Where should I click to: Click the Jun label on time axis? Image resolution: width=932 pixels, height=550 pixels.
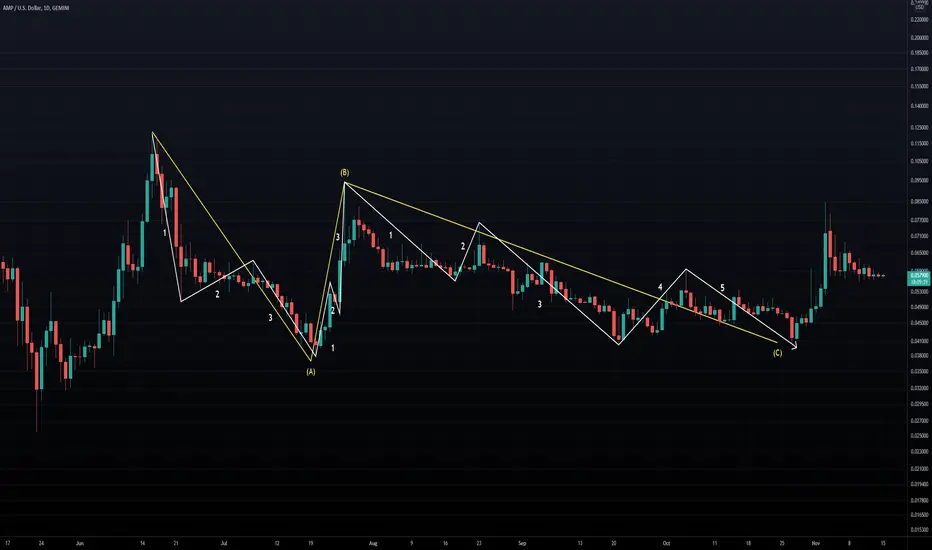(x=80, y=543)
